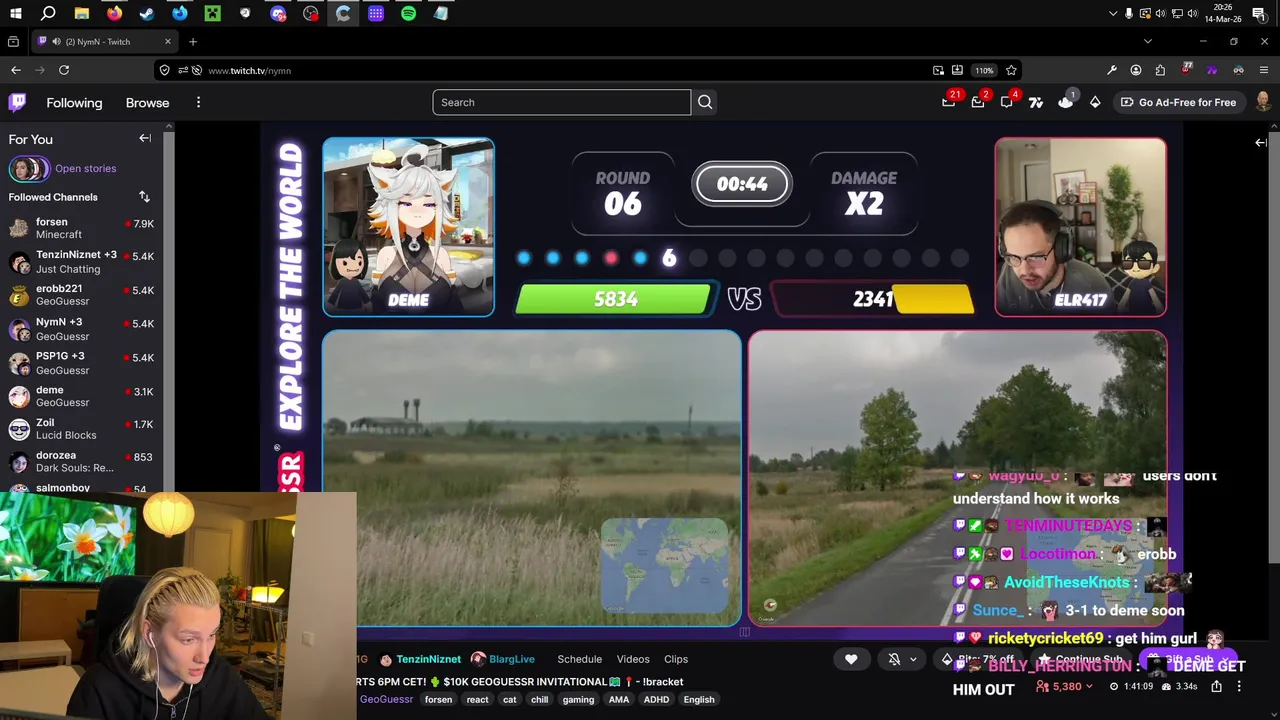Screen dimensions: 1280x720
Task: Toggle the follow heart button
Action: point(851,659)
